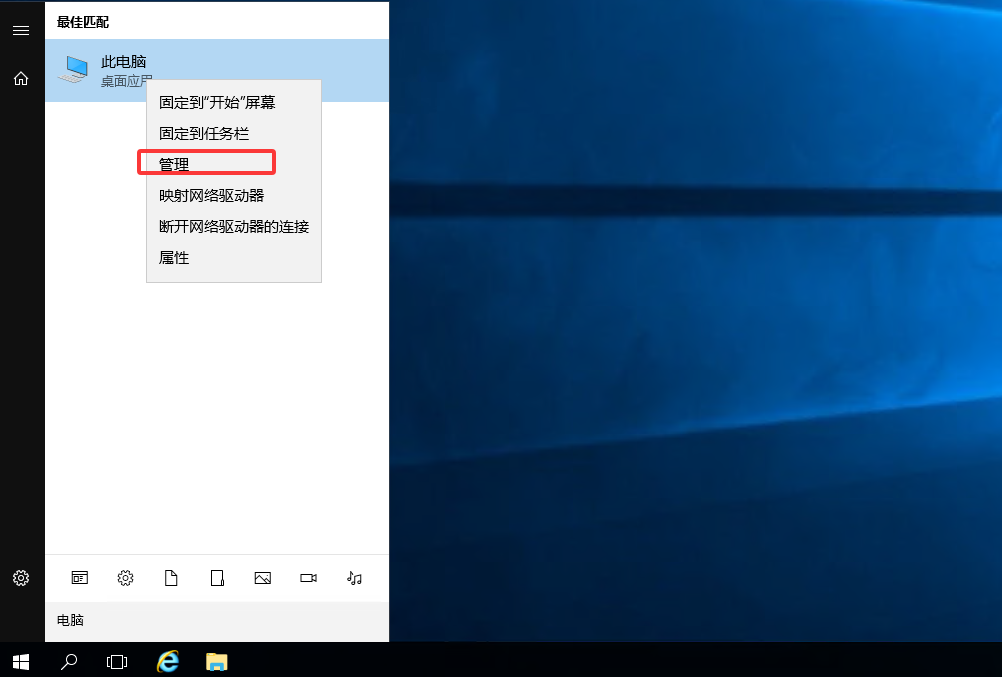Filter search results by apps
This screenshot has height=677, width=1002.
[79, 578]
